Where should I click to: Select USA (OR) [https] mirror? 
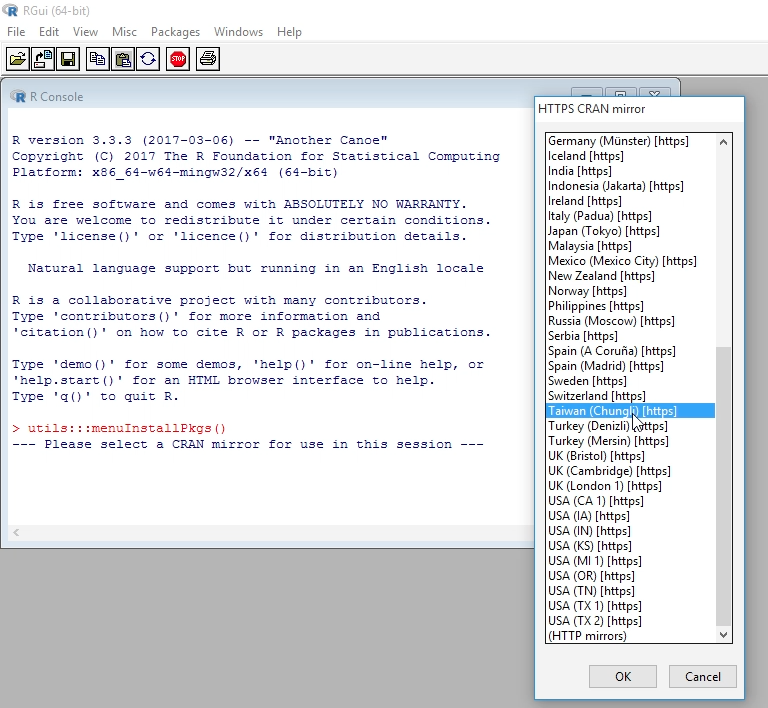point(630,576)
